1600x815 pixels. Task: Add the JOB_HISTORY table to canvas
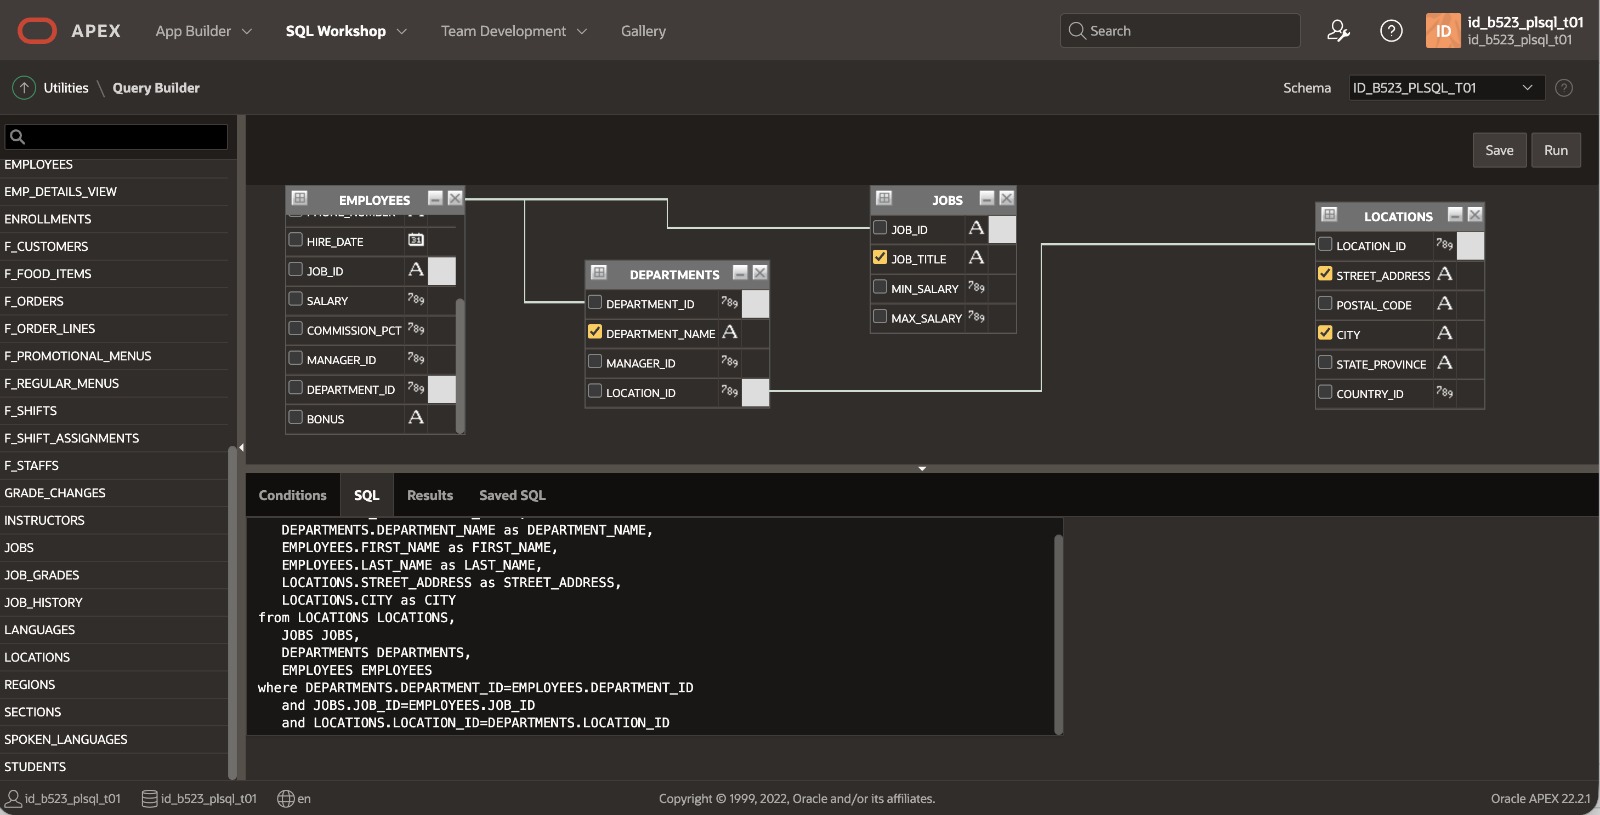[43, 602]
